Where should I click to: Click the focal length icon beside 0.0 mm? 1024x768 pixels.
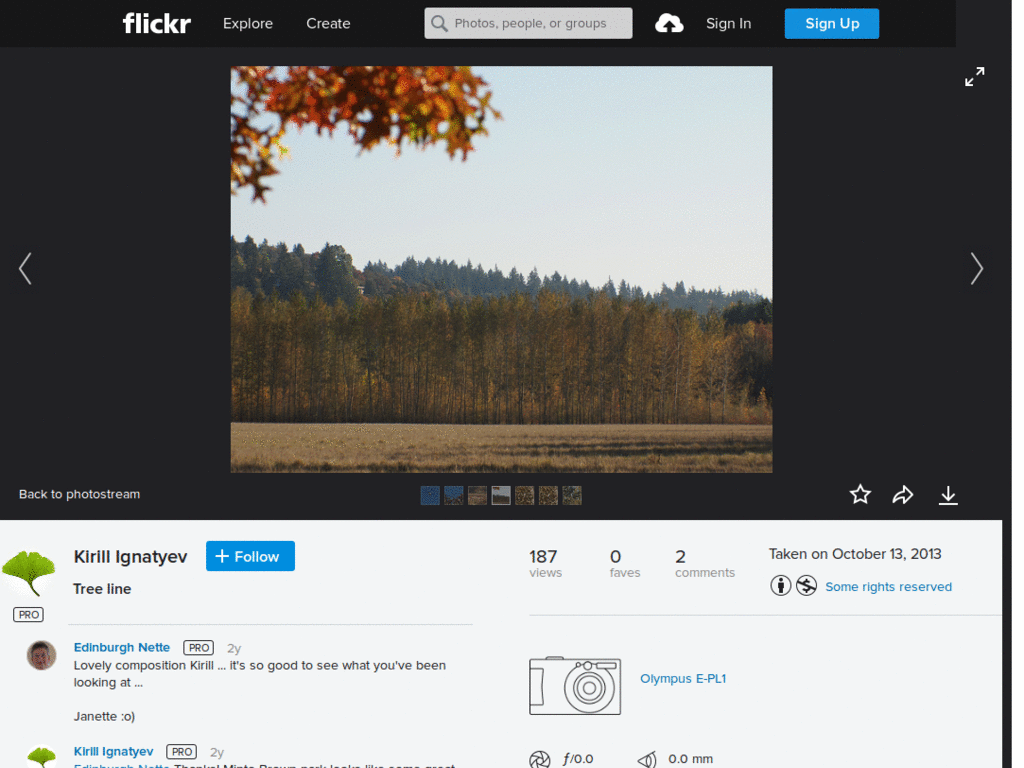coord(647,759)
